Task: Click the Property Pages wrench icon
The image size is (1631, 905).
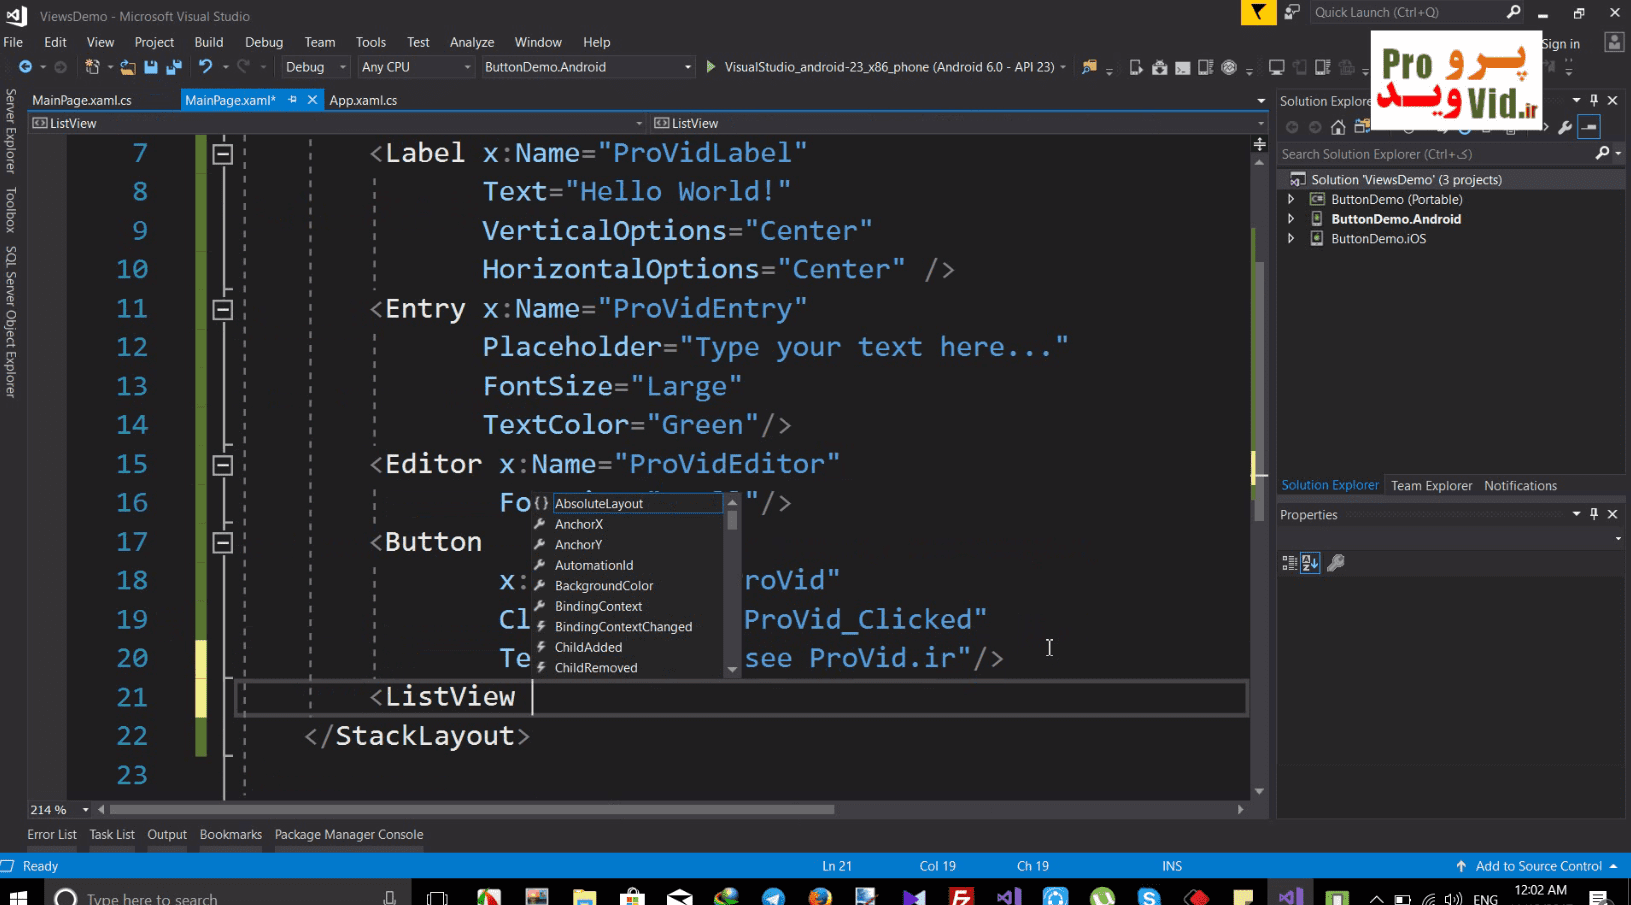Action: (1336, 563)
